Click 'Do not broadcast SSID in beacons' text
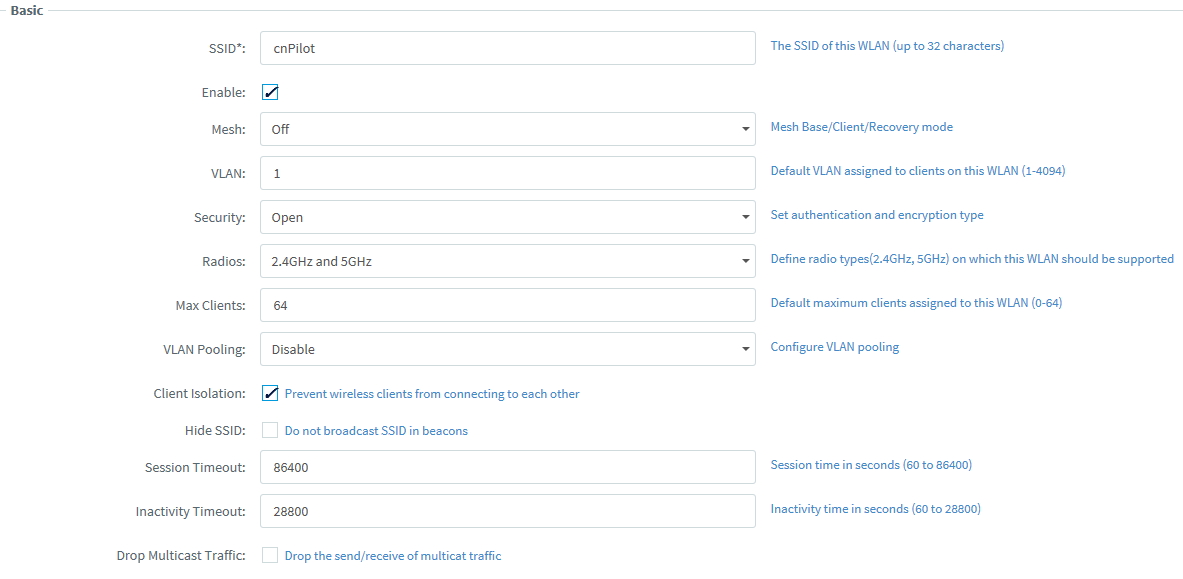This screenshot has height=579, width=1183. click(x=376, y=431)
